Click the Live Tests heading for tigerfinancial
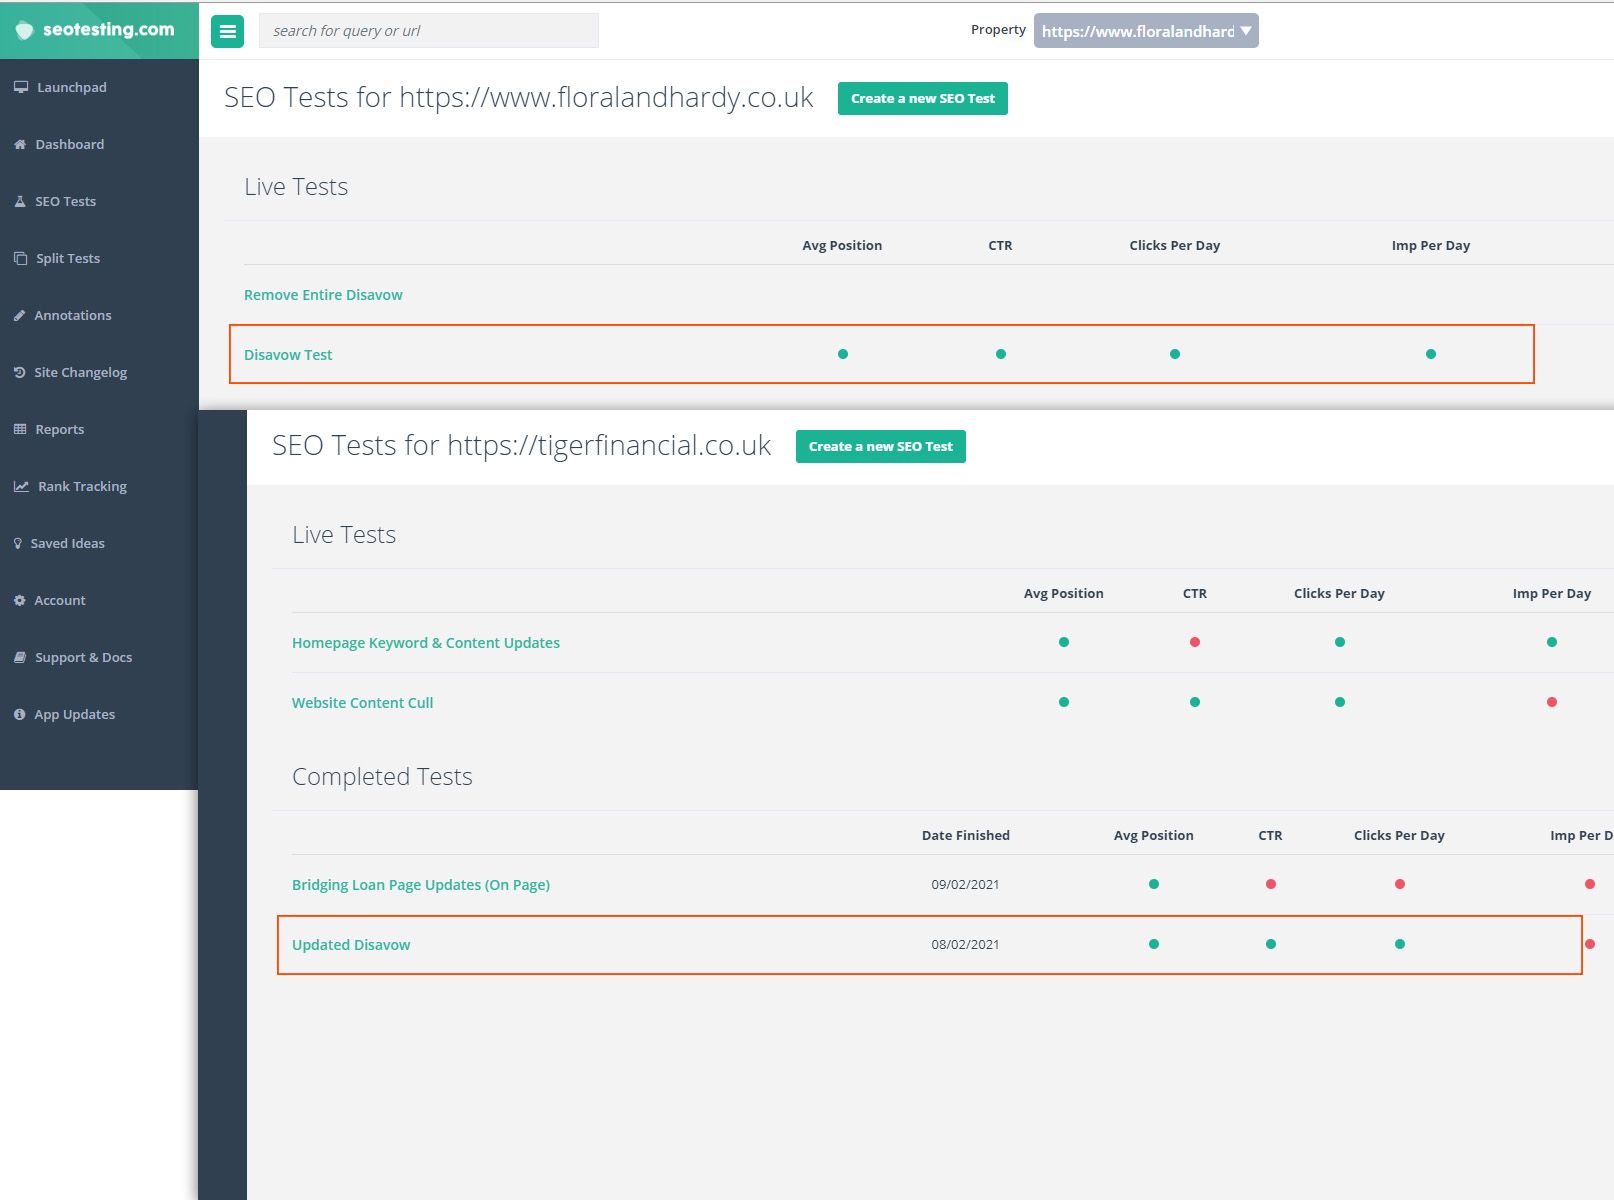 click(x=344, y=535)
